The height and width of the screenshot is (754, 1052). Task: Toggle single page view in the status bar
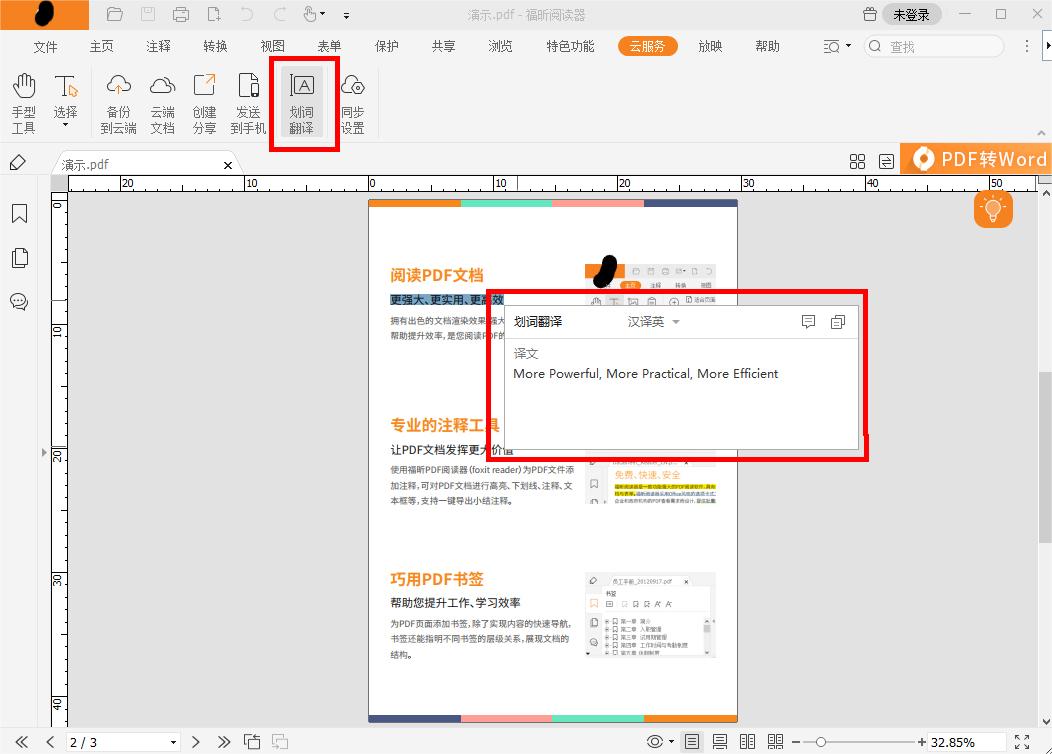(x=691, y=741)
